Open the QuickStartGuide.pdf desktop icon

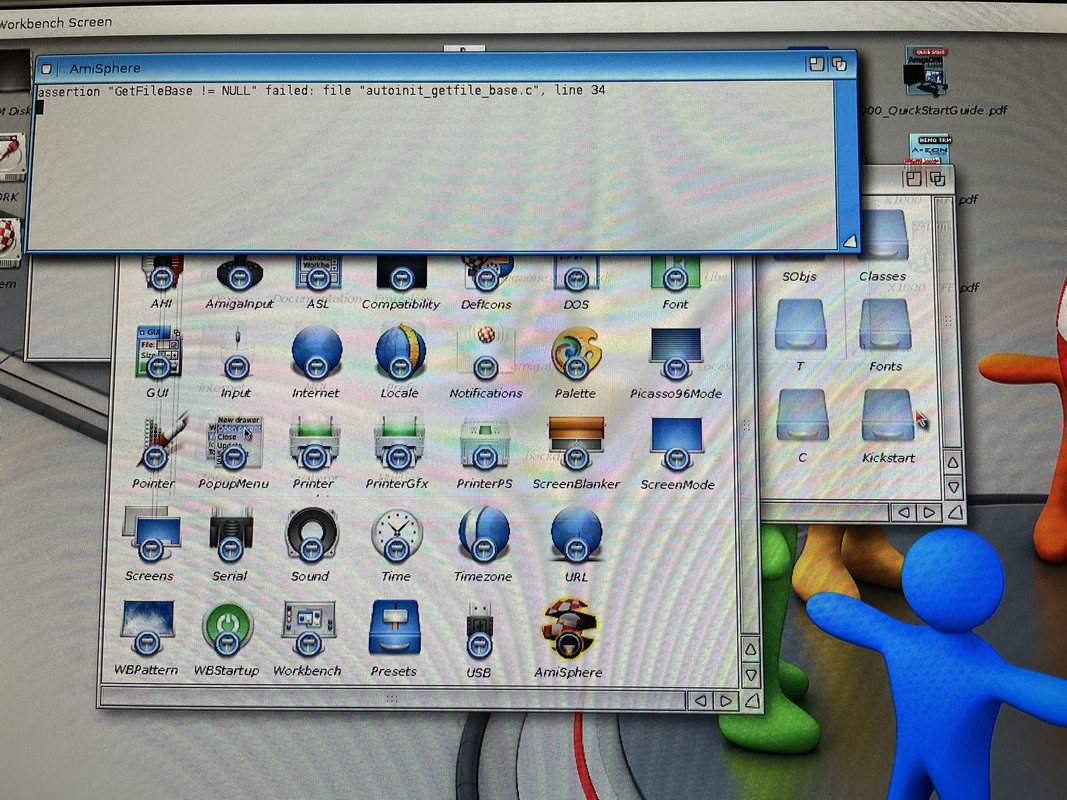(925, 71)
